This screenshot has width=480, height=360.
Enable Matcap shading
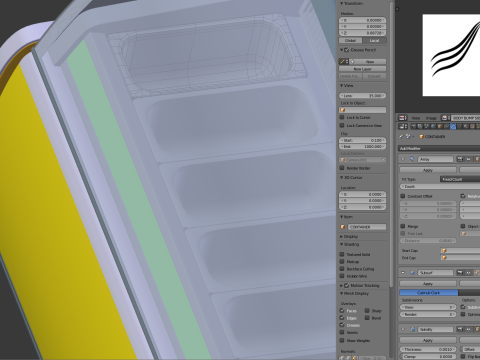click(x=342, y=262)
